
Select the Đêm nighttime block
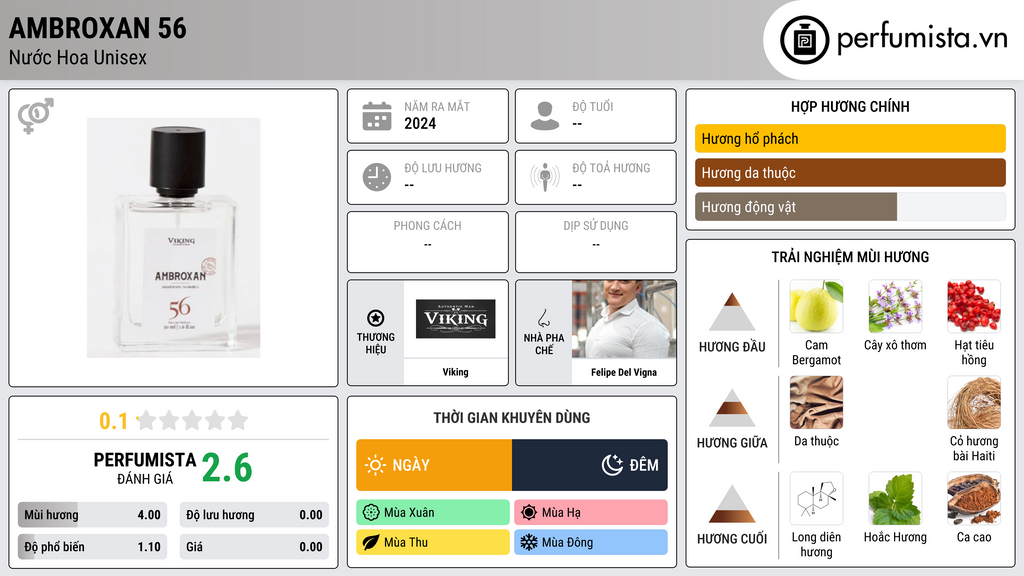pos(590,465)
